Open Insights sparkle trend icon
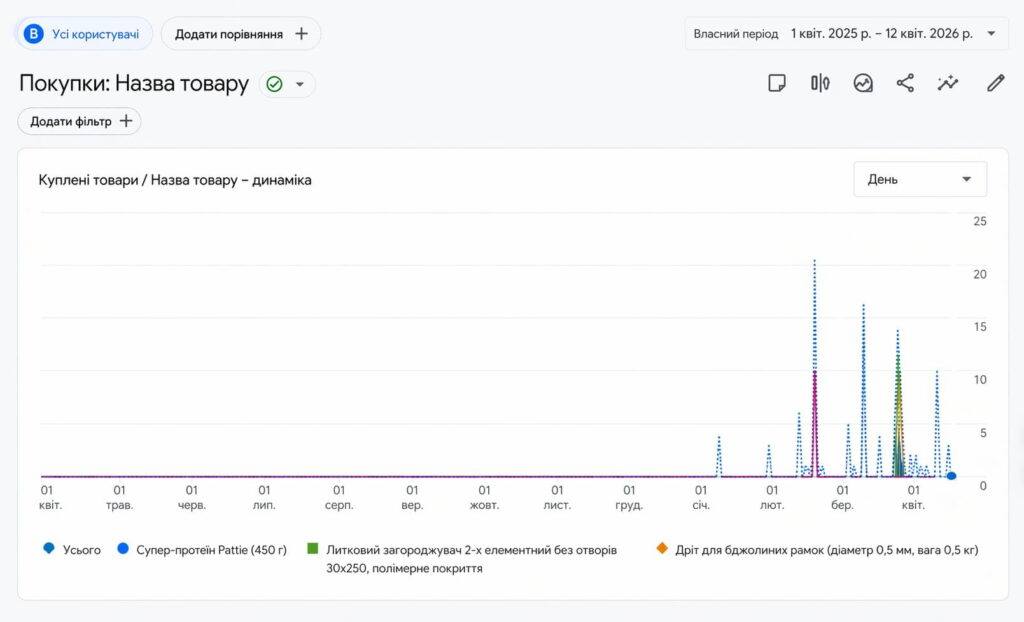Image resolution: width=1024 pixels, height=622 pixels. coord(948,83)
